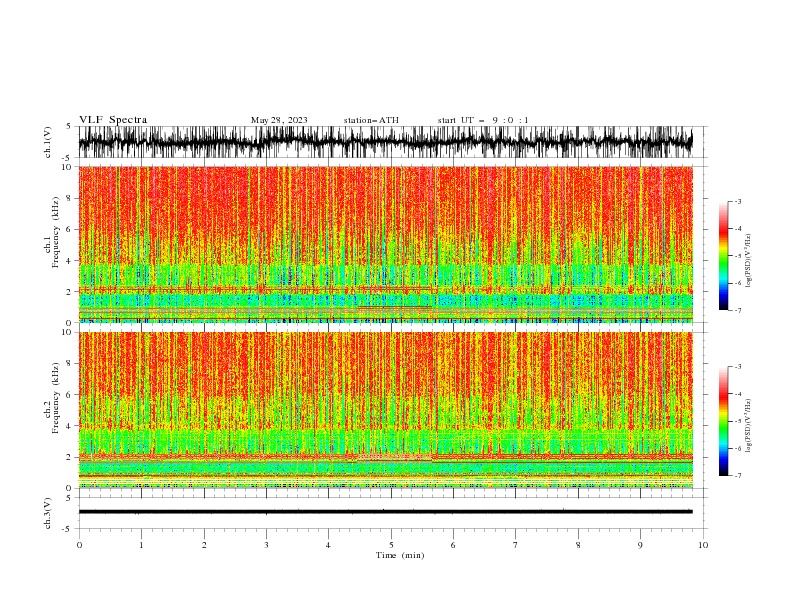Click the "ch.1(V)" axis label
Viewport: 792px width, 612px height.
(48, 142)
